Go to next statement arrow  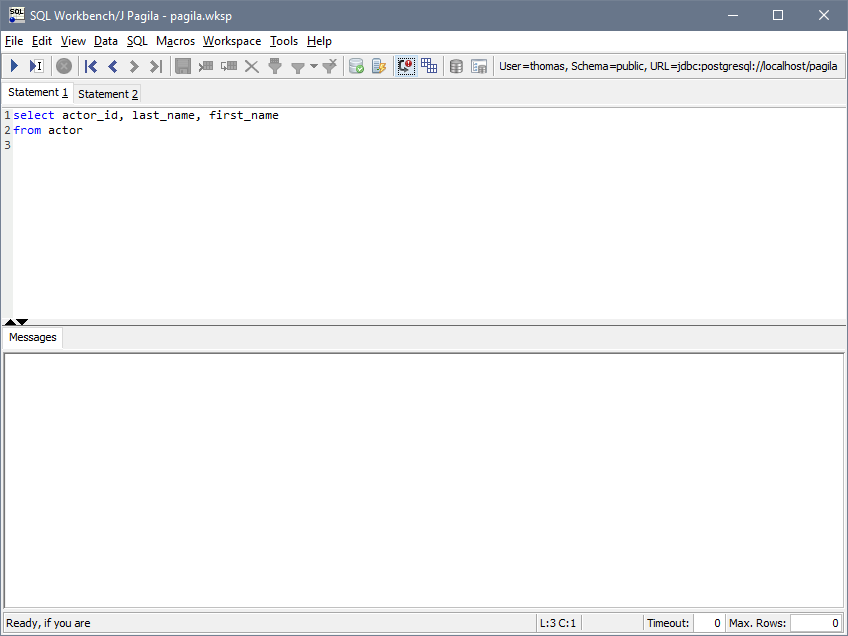click(134, 66)
